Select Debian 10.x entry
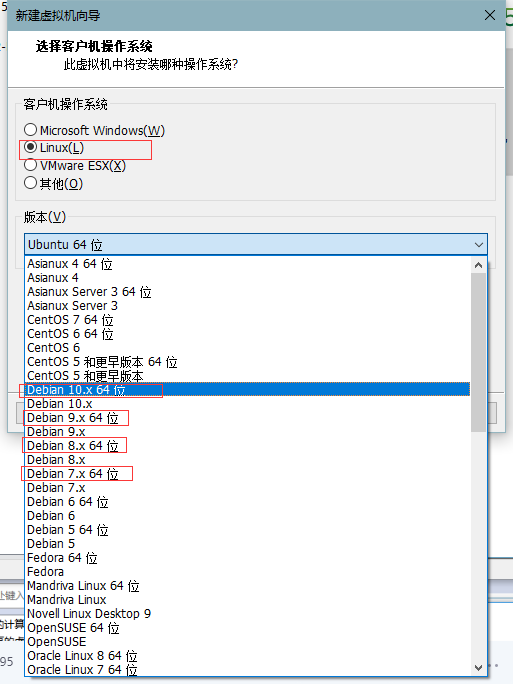The width and height of the screenshot is (513, 684). [x=248, y=404]
